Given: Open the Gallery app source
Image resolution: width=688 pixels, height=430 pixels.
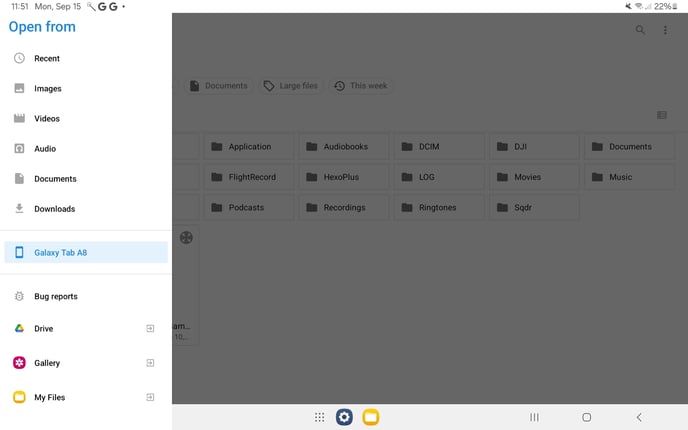Looking at the screenshot, I should [47, 364].
